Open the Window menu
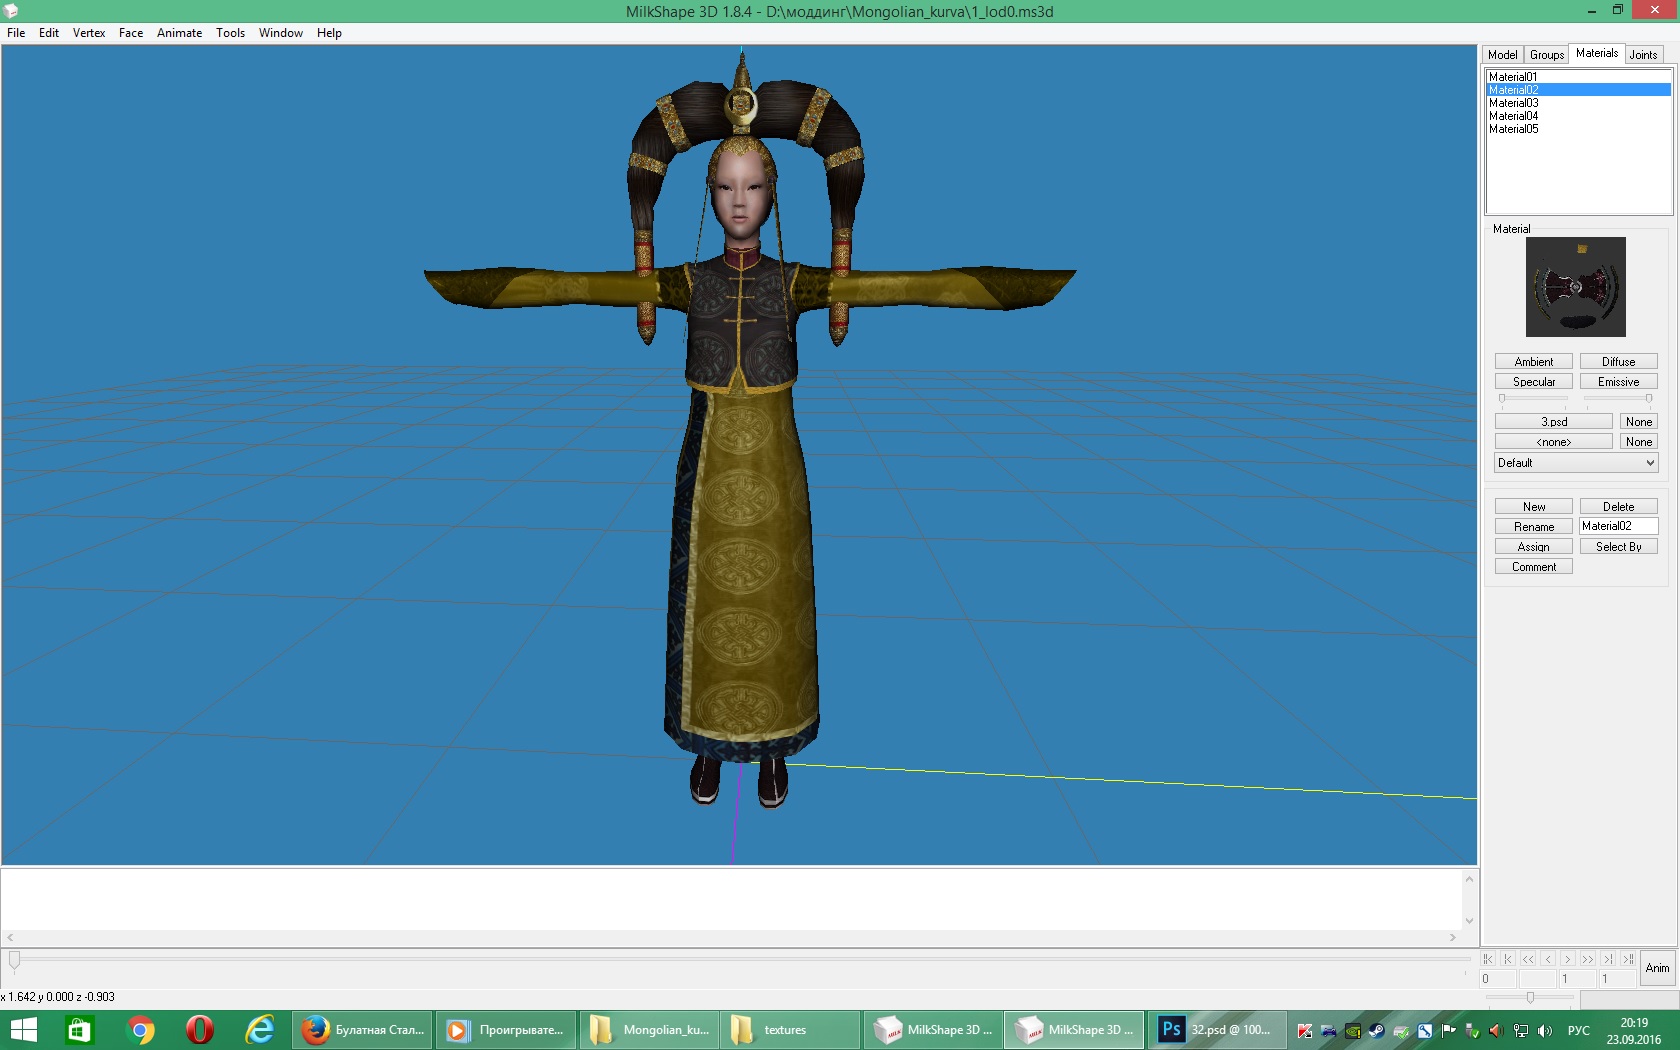1680x1050 pixels. click(x=281, y=33)
